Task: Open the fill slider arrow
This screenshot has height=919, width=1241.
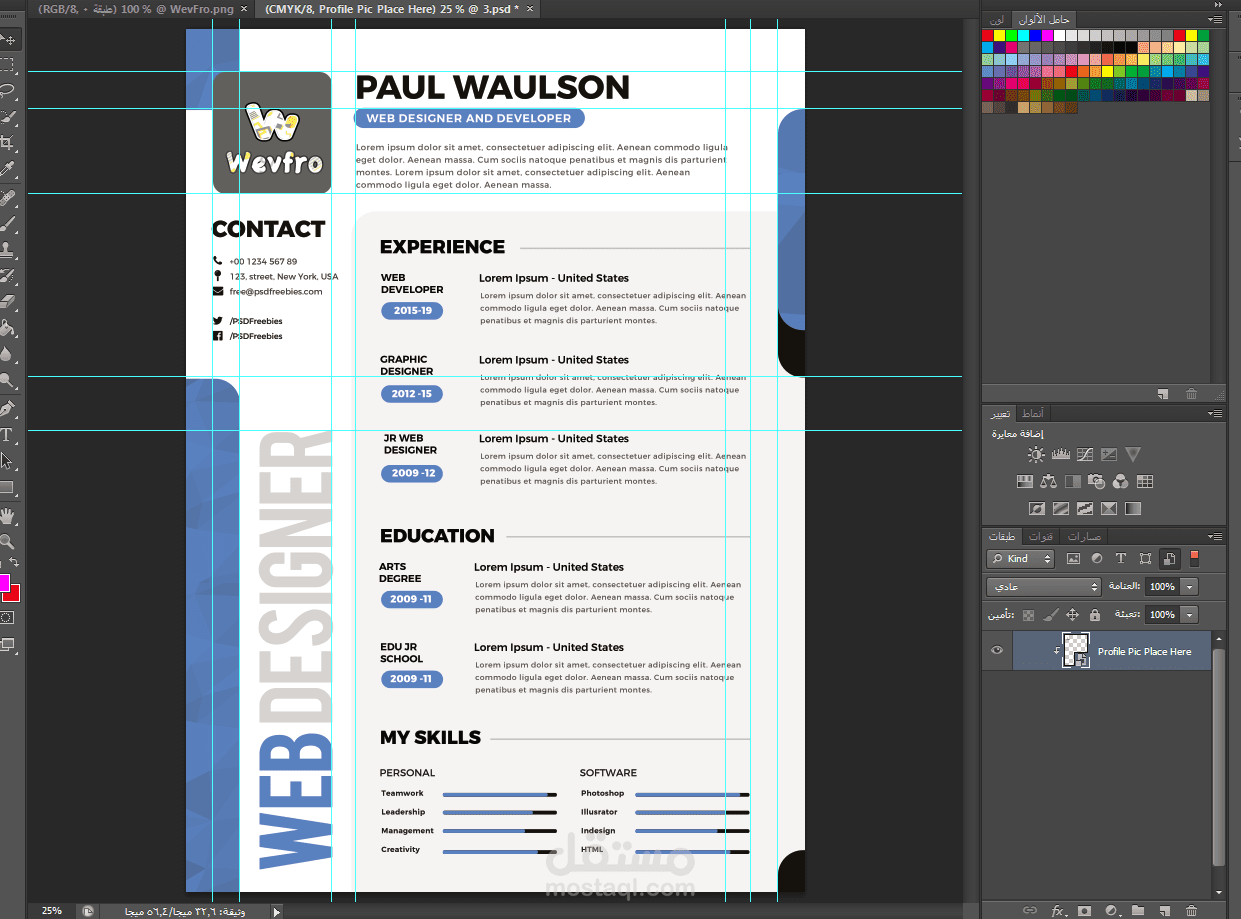Action: pos(1189,615)
